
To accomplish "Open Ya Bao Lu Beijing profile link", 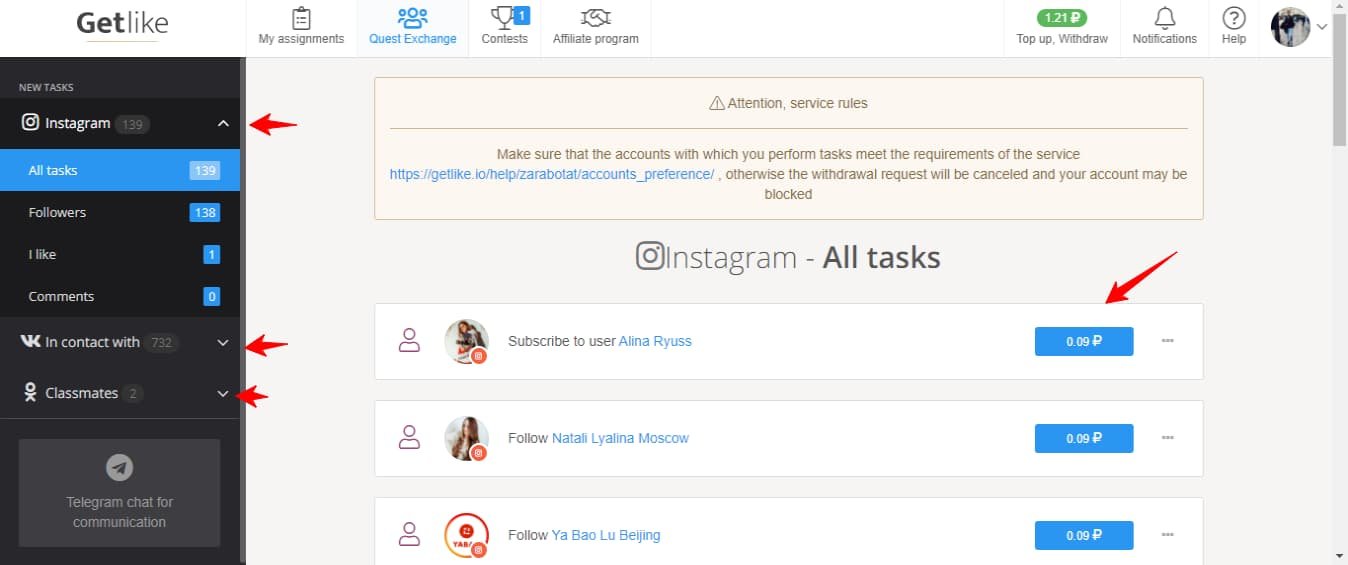I will pyautogui.click(x=606, y=535).
